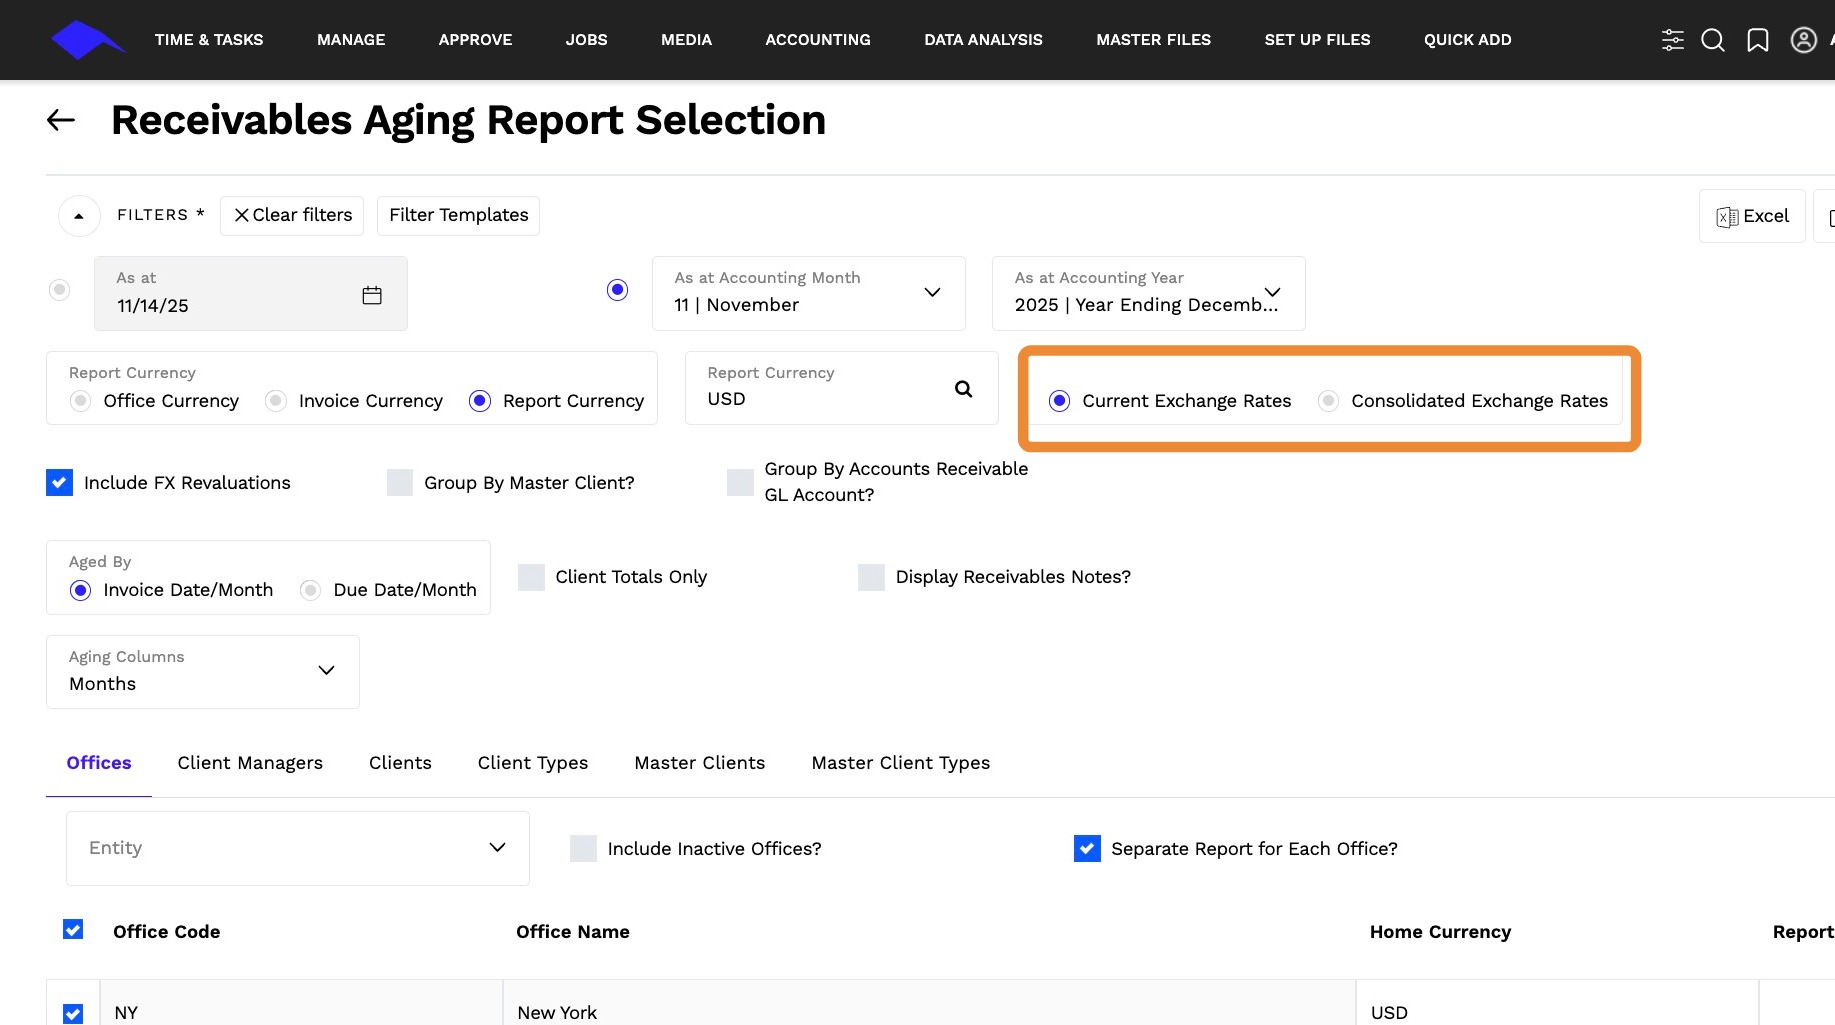The image size is (1835, 1025).
Task: Open bookmarks via the bookmark icon
Action: coord(1757,40)
